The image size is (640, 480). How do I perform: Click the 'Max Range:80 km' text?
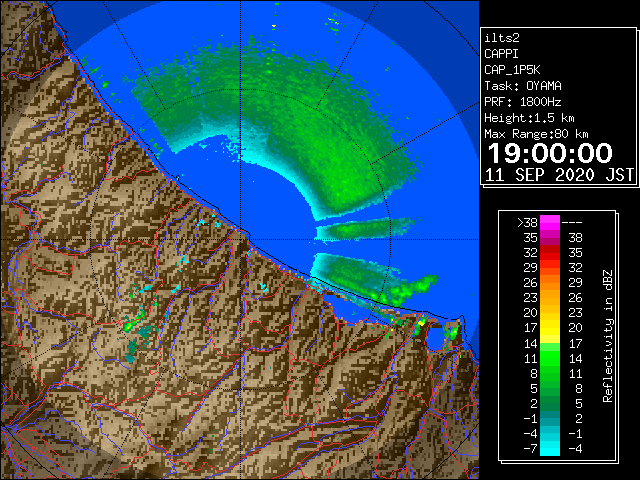[536, 134]
